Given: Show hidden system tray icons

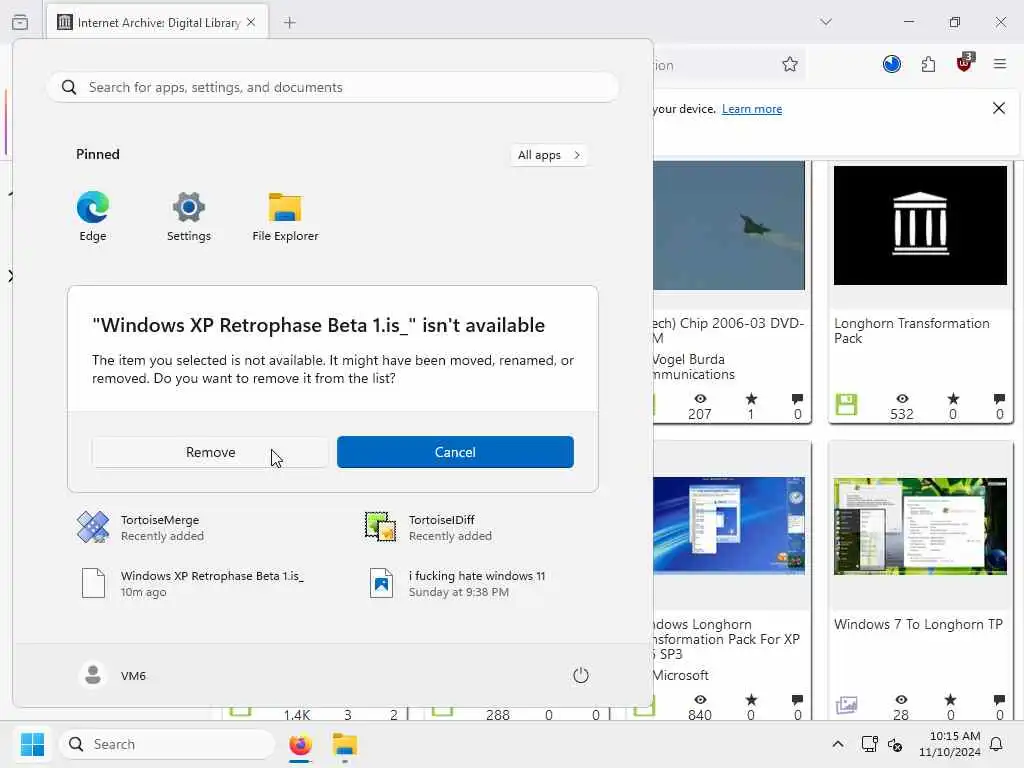Looking at the screenshot, I should 838,744.
